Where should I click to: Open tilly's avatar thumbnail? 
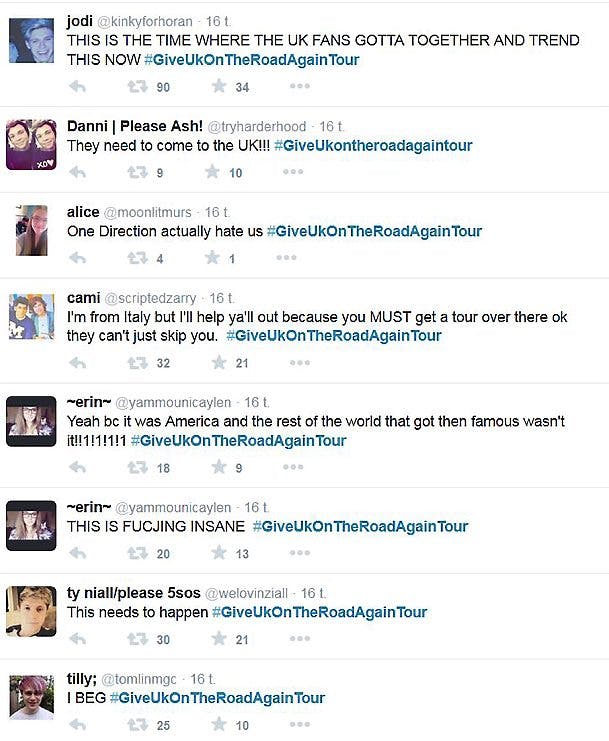[x=31, y=697]
